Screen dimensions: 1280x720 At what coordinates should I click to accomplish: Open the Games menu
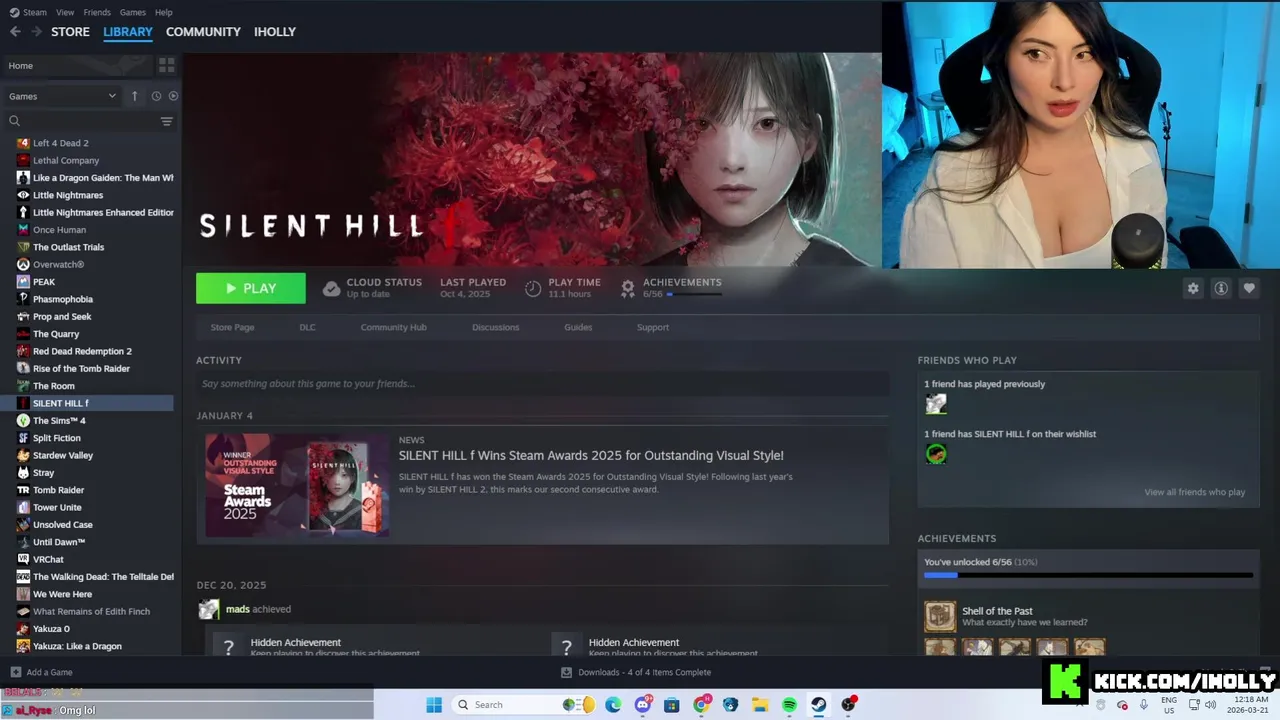(132, 12)
